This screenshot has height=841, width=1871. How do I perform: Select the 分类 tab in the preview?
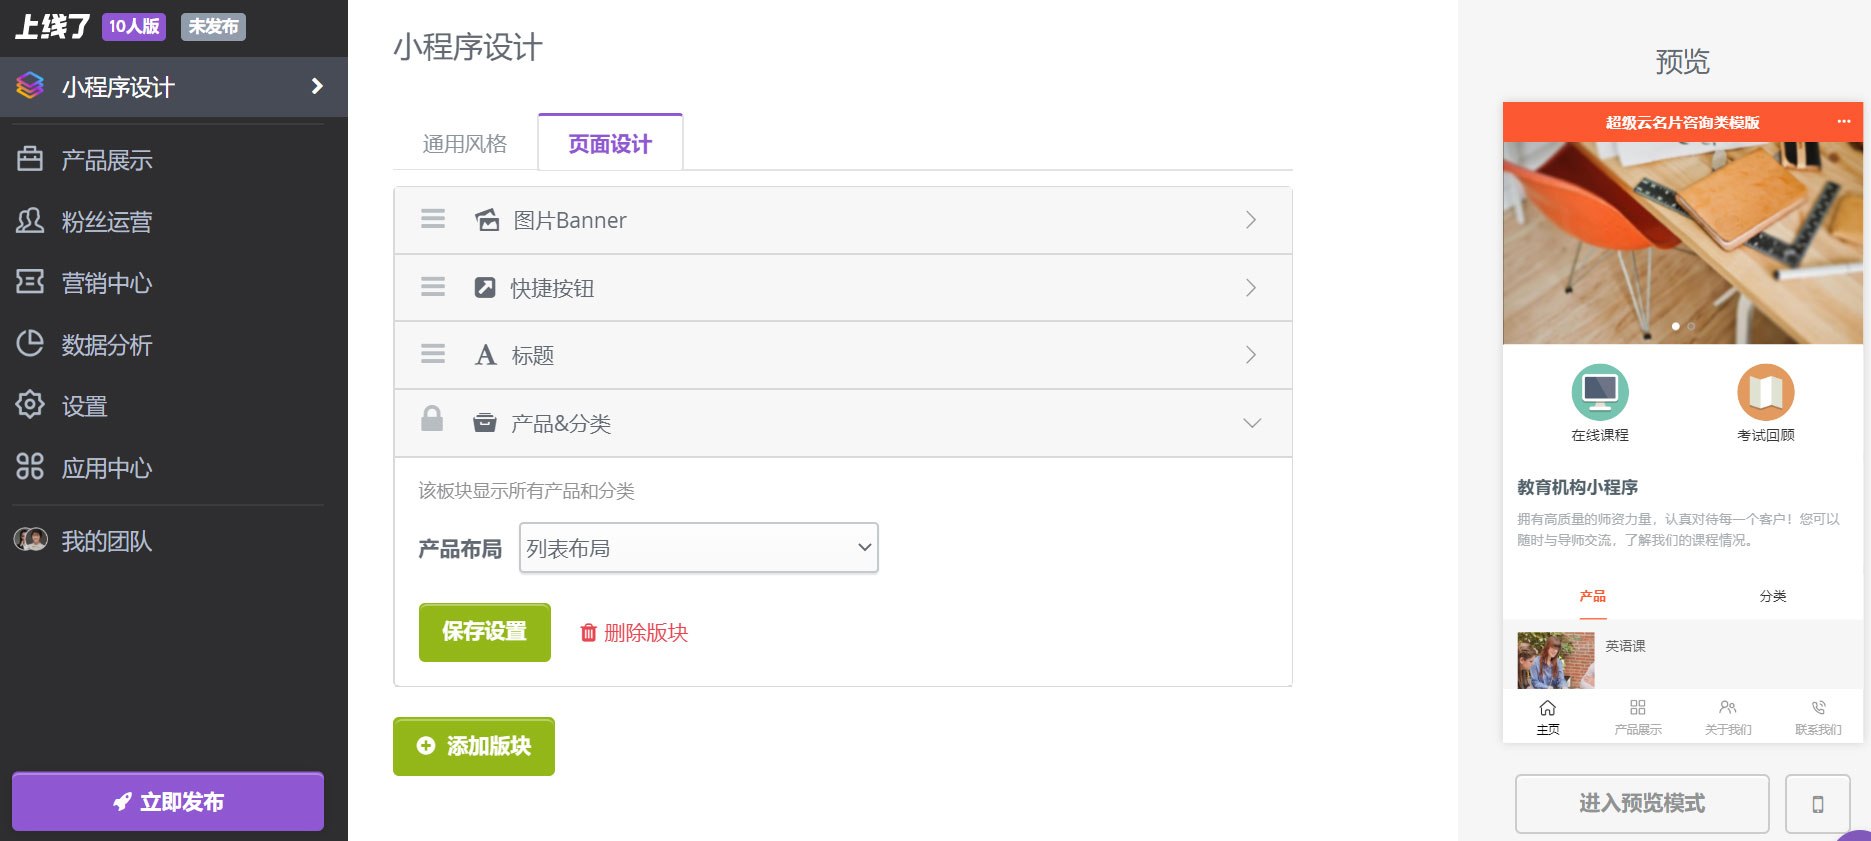click(x=1772, y=596)
